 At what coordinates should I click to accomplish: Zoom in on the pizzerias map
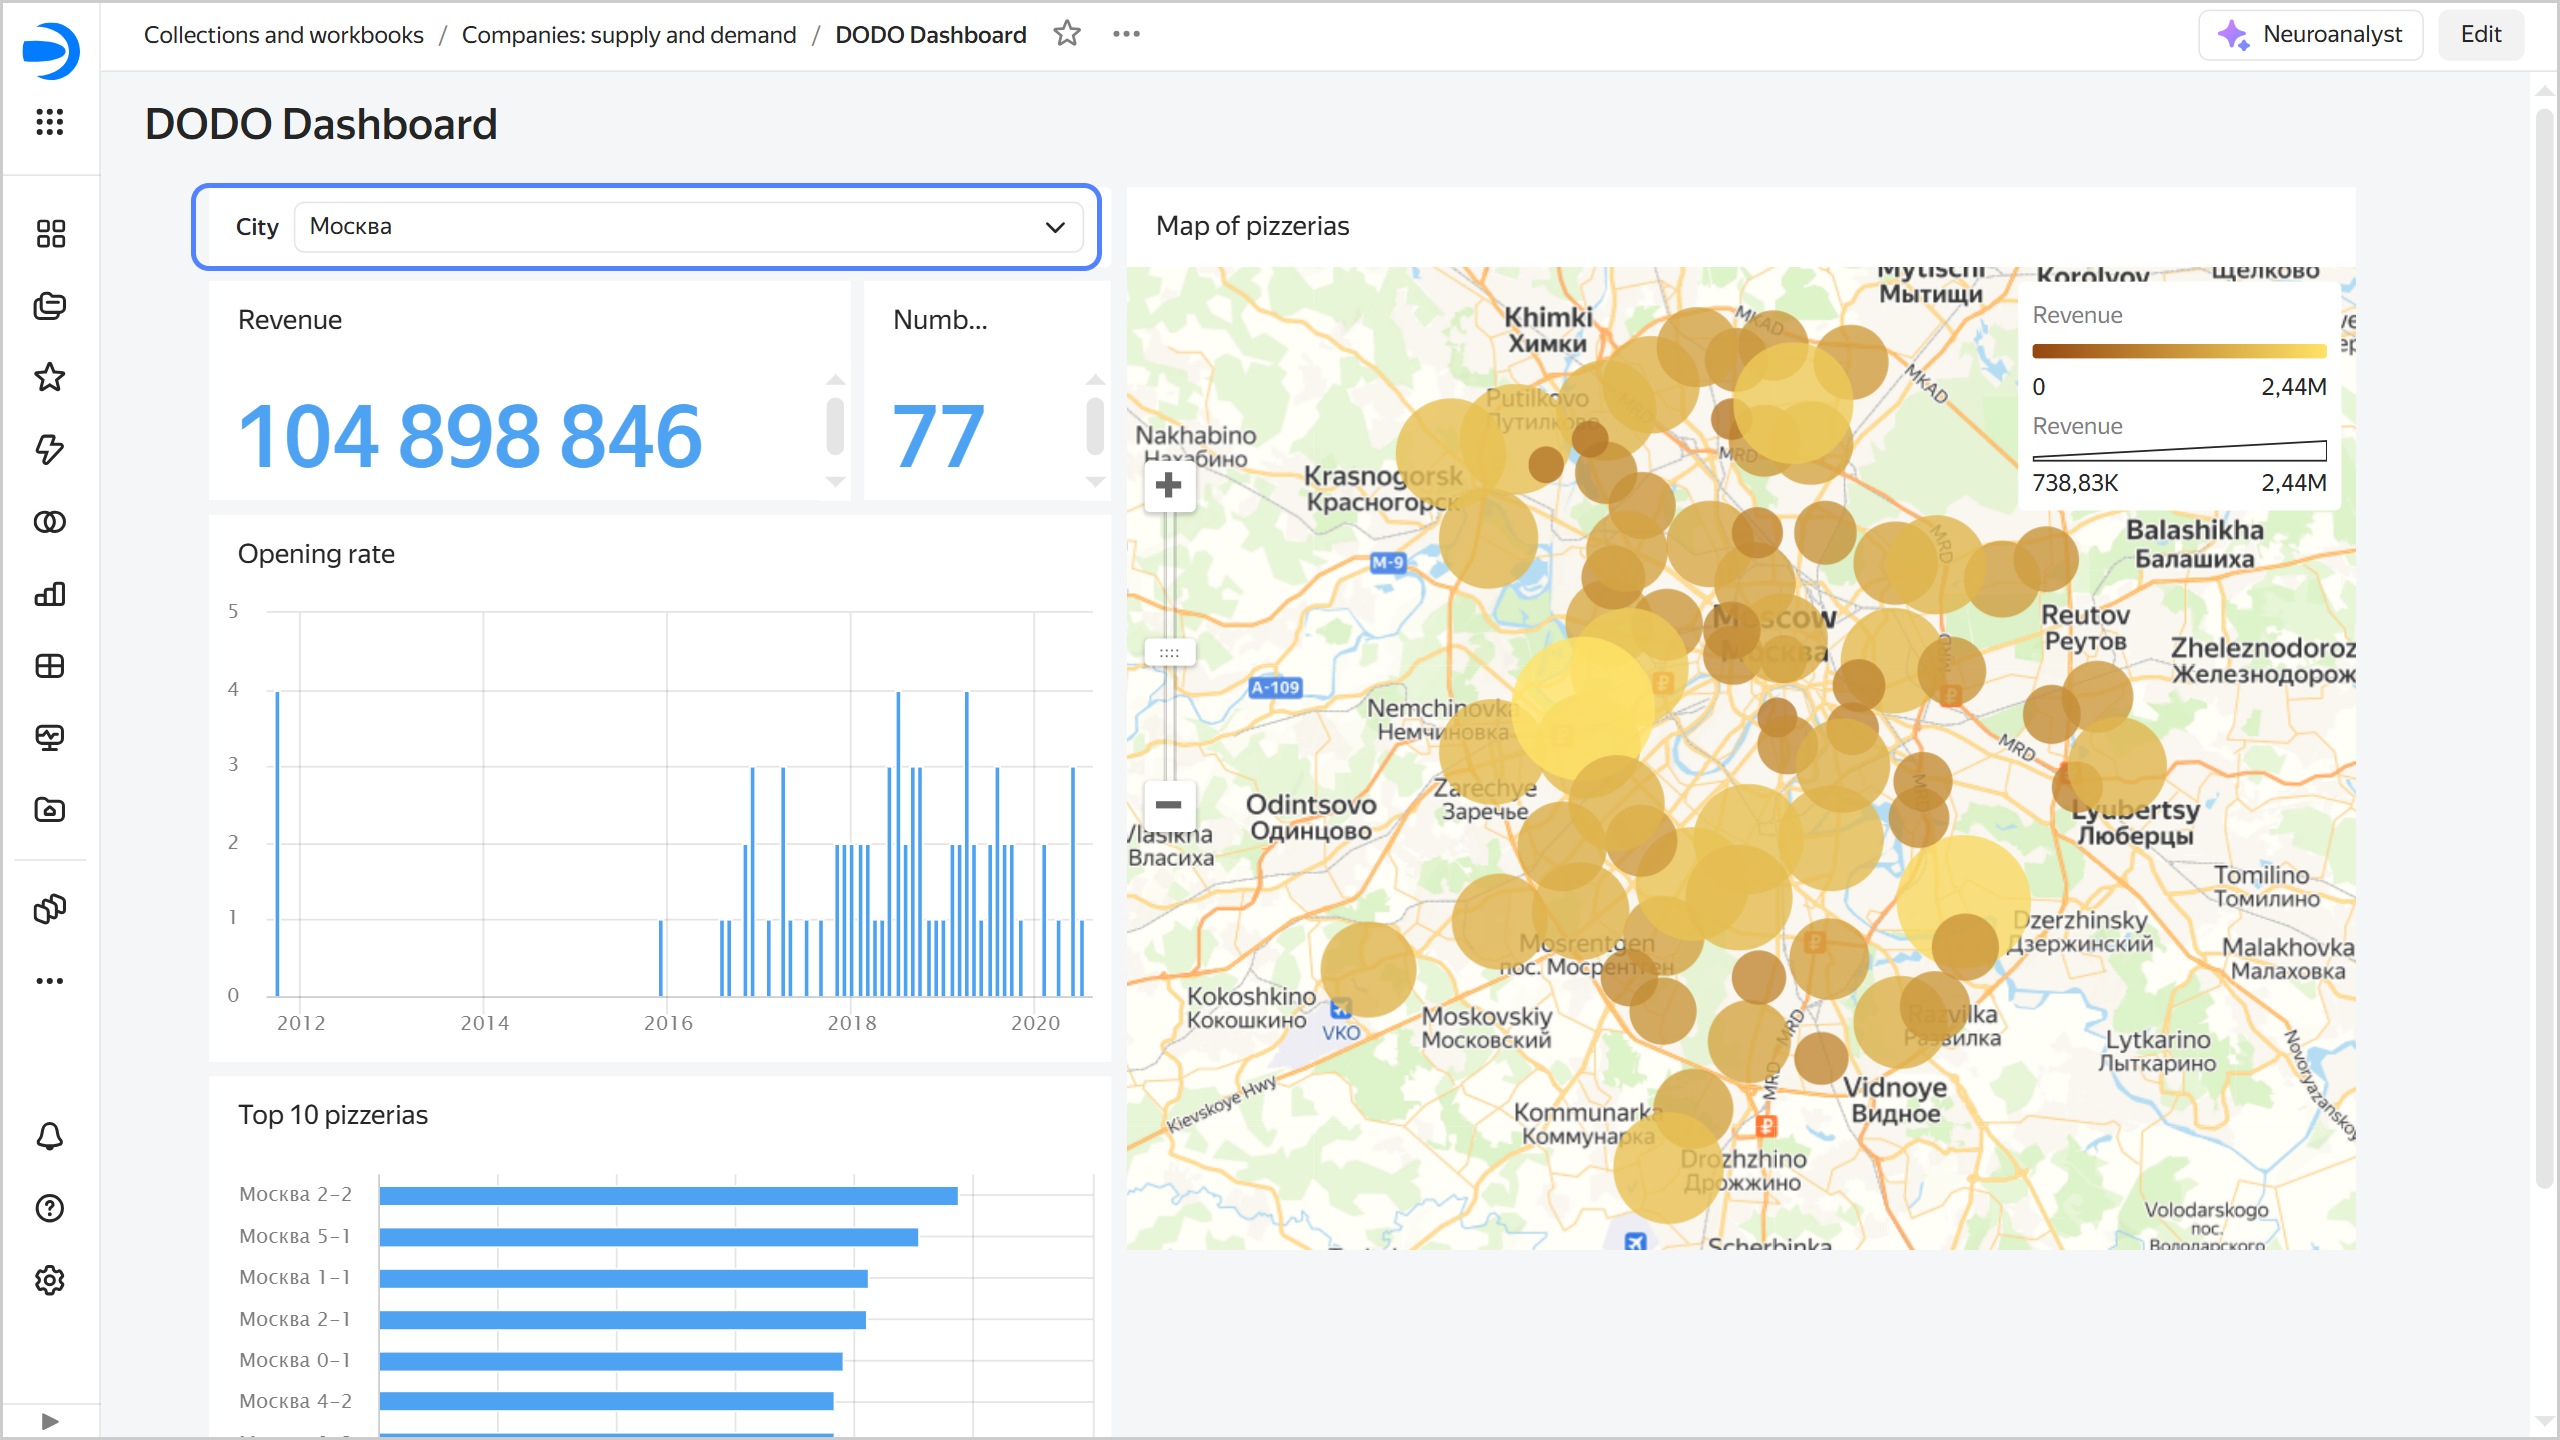[1168, 486]
